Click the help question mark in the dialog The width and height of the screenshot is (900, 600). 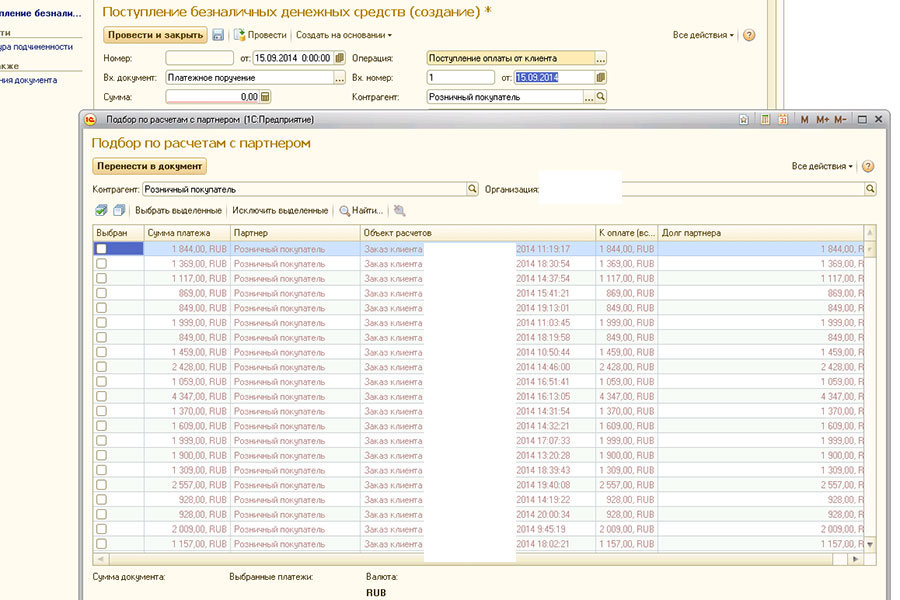(867, 167)
